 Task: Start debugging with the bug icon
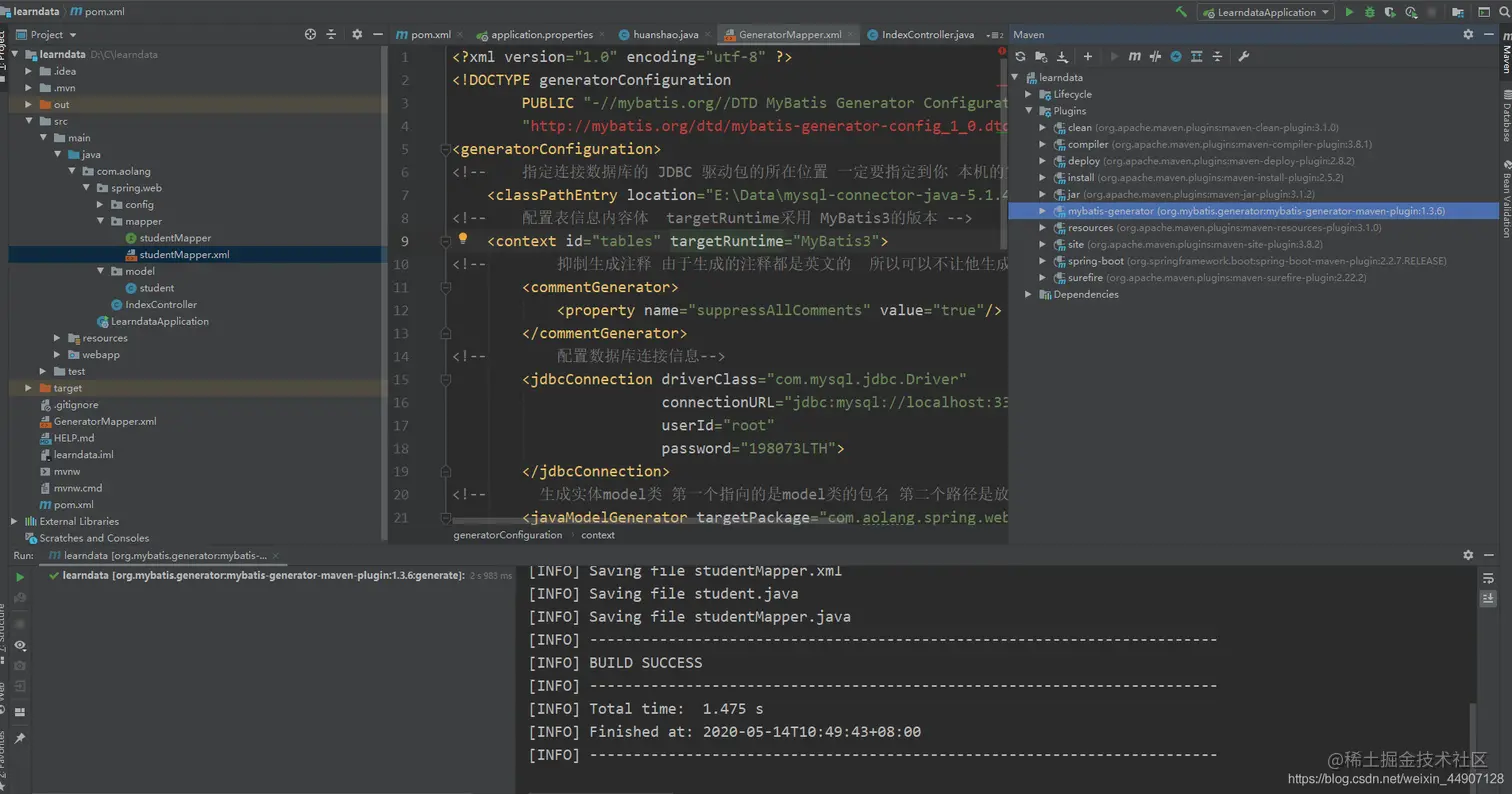[1369, 12]
